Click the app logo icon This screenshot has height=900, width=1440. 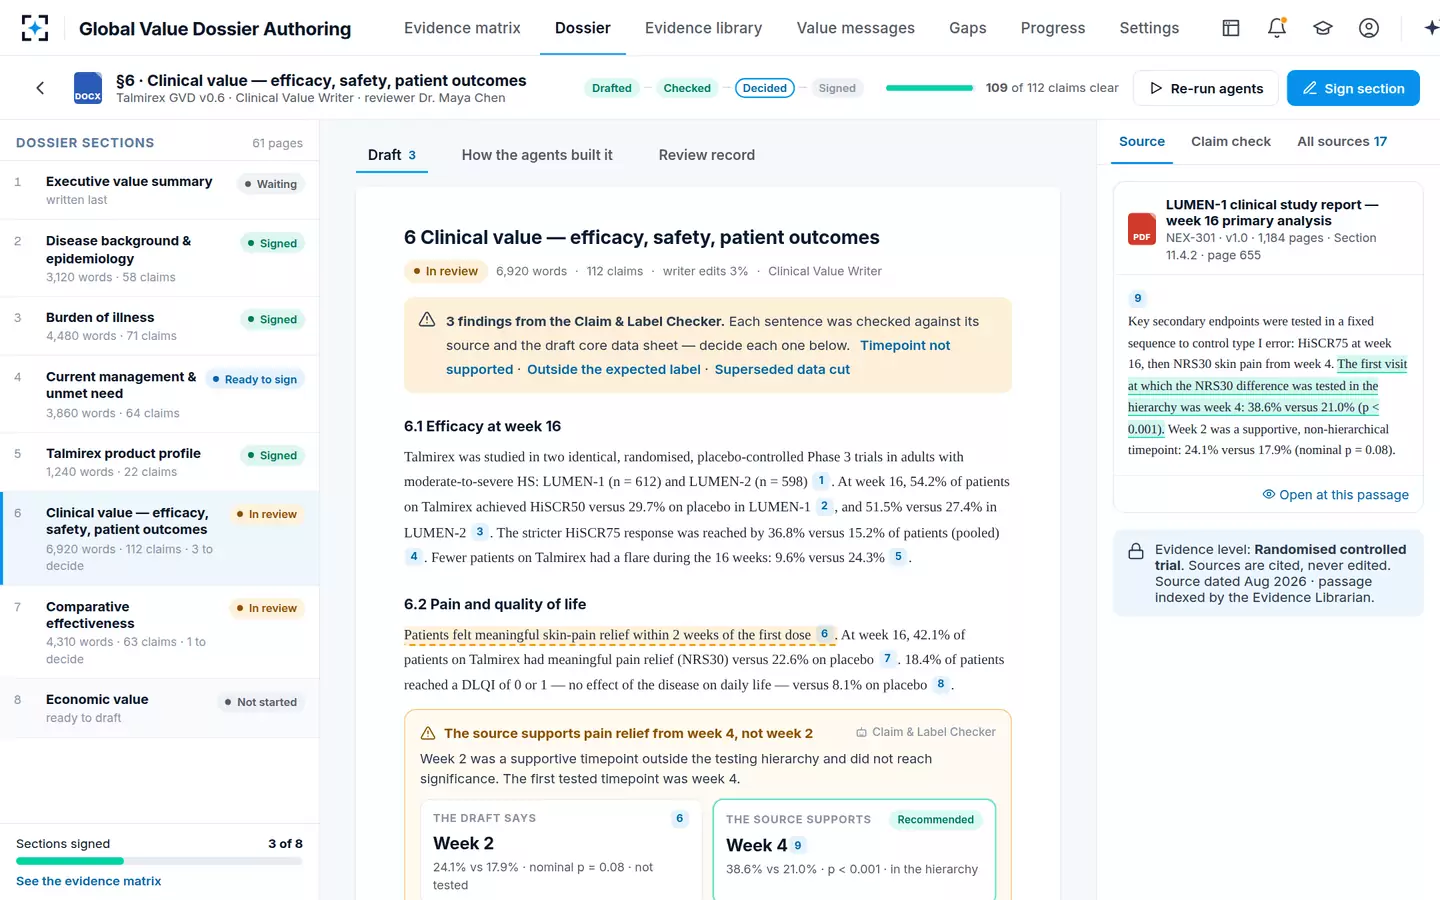pos(35,28)
